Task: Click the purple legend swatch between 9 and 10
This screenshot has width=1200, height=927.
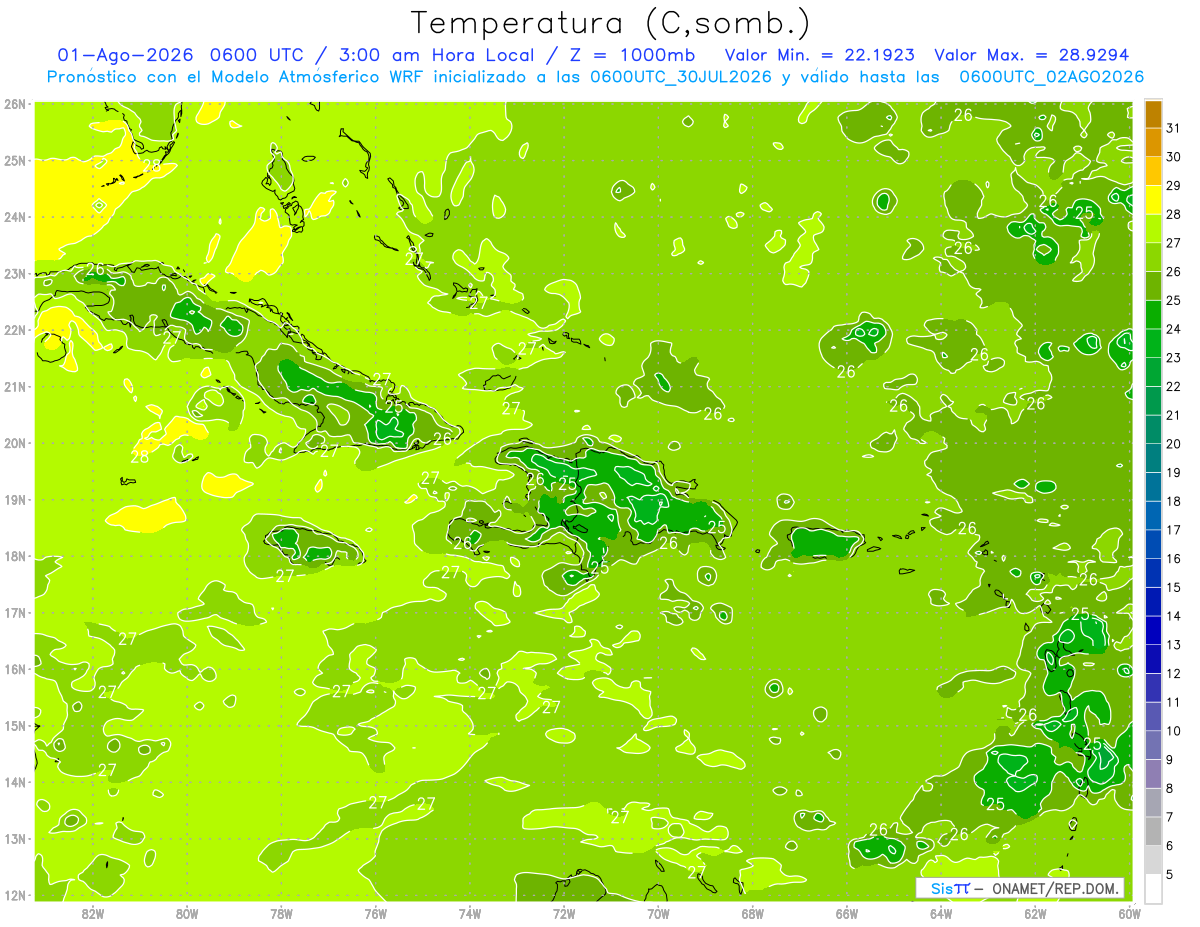Action: click(x=1153, y=745)
